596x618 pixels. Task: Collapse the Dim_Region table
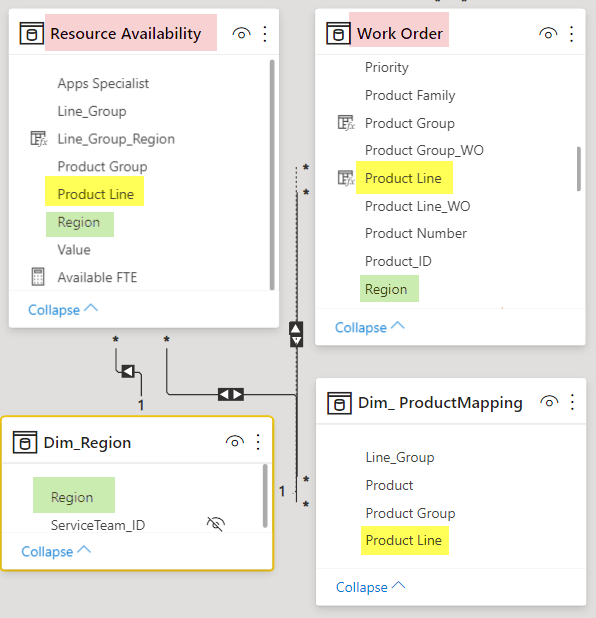(x=56, y=551)
